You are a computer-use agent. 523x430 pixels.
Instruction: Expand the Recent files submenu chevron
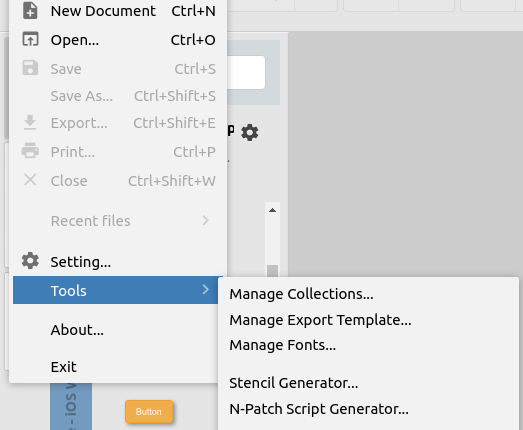tap(205, 221)
